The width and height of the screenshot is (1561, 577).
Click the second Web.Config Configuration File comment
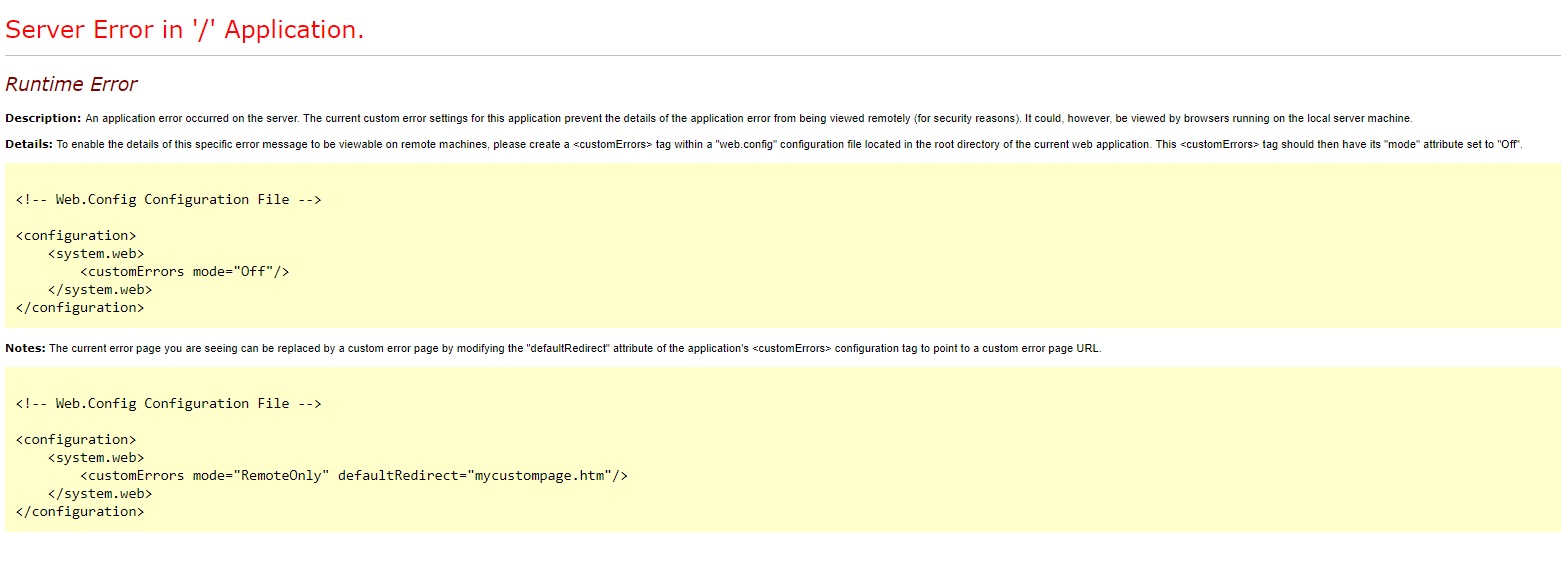tap(169, 403)
